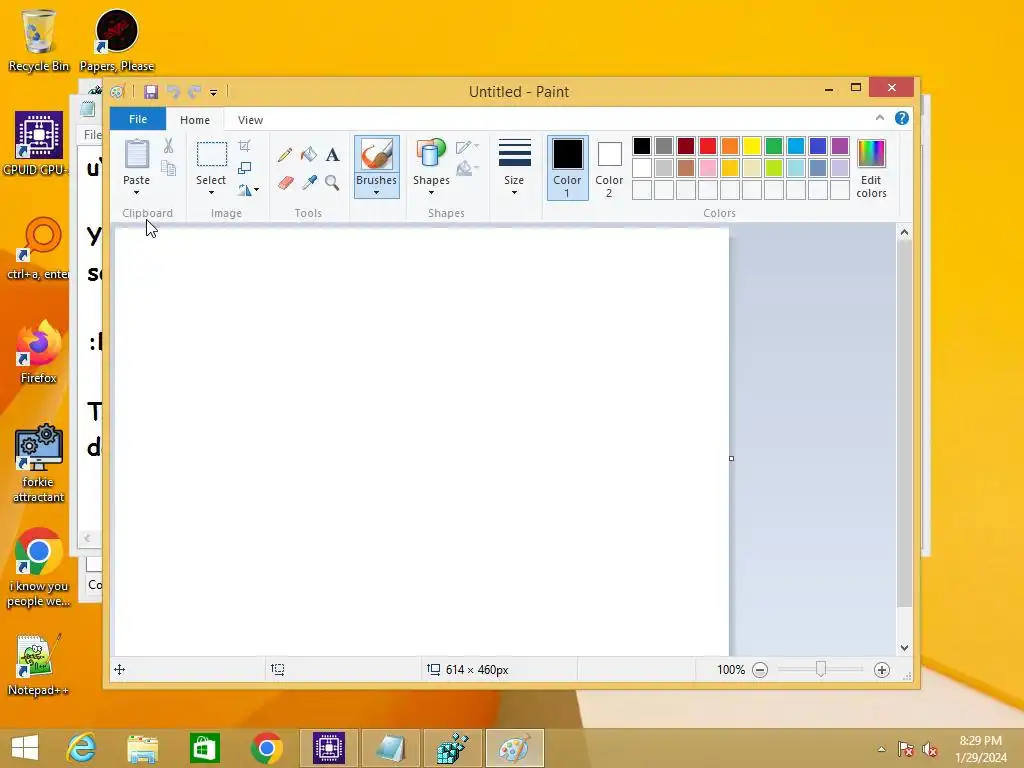Open Windows Store from taskbar
This screenshot has height=768, width=1024.
(x=204, y=748)
